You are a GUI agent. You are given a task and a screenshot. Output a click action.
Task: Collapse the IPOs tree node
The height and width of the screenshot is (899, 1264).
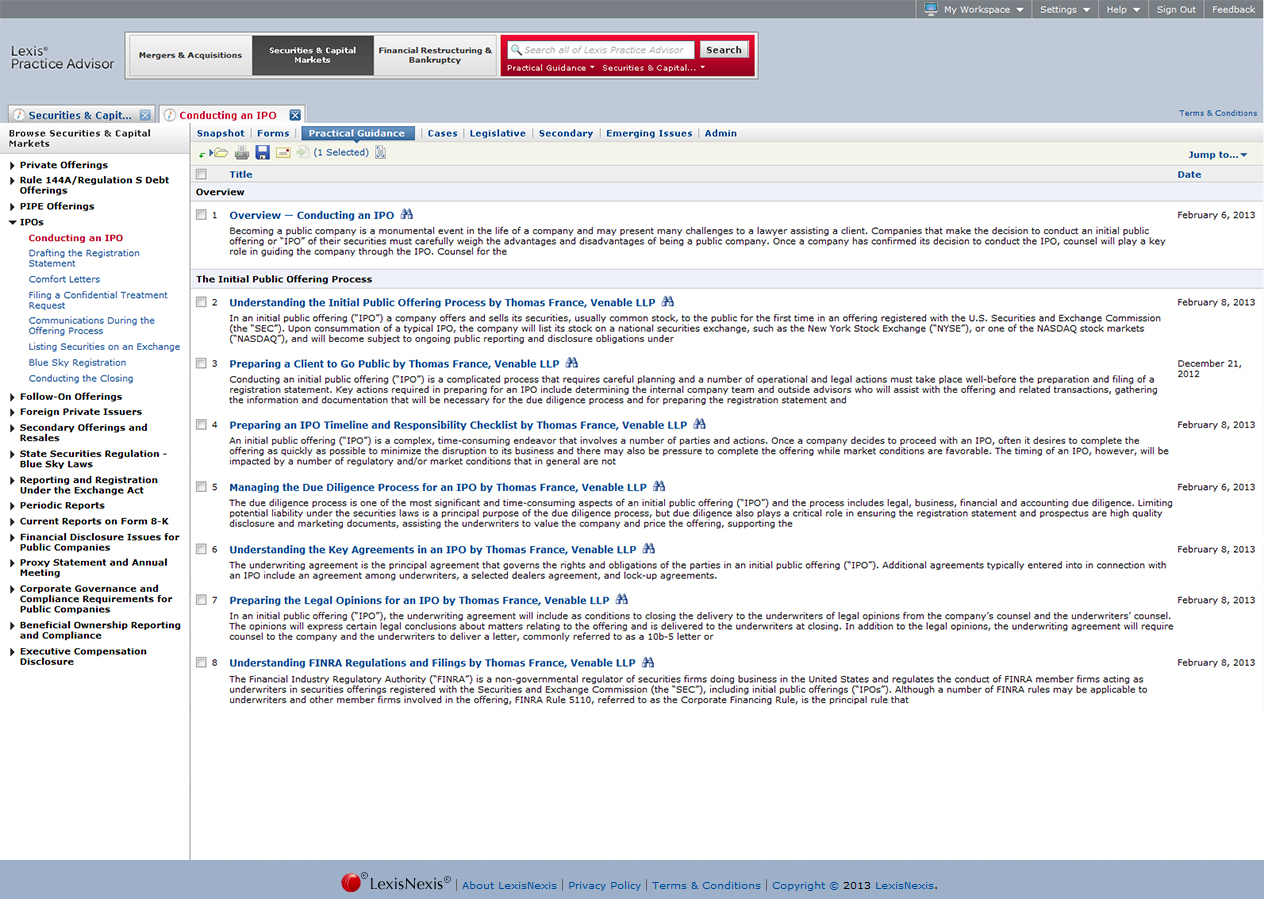click(x=12, y=222)
